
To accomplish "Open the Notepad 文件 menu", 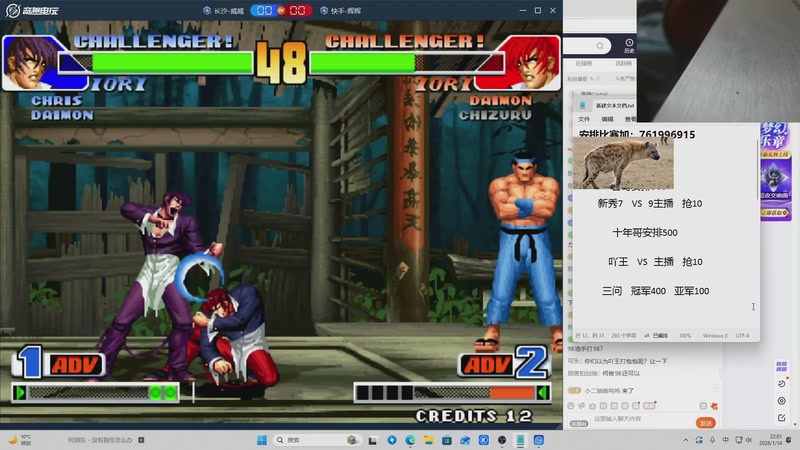I will [584, 119].
